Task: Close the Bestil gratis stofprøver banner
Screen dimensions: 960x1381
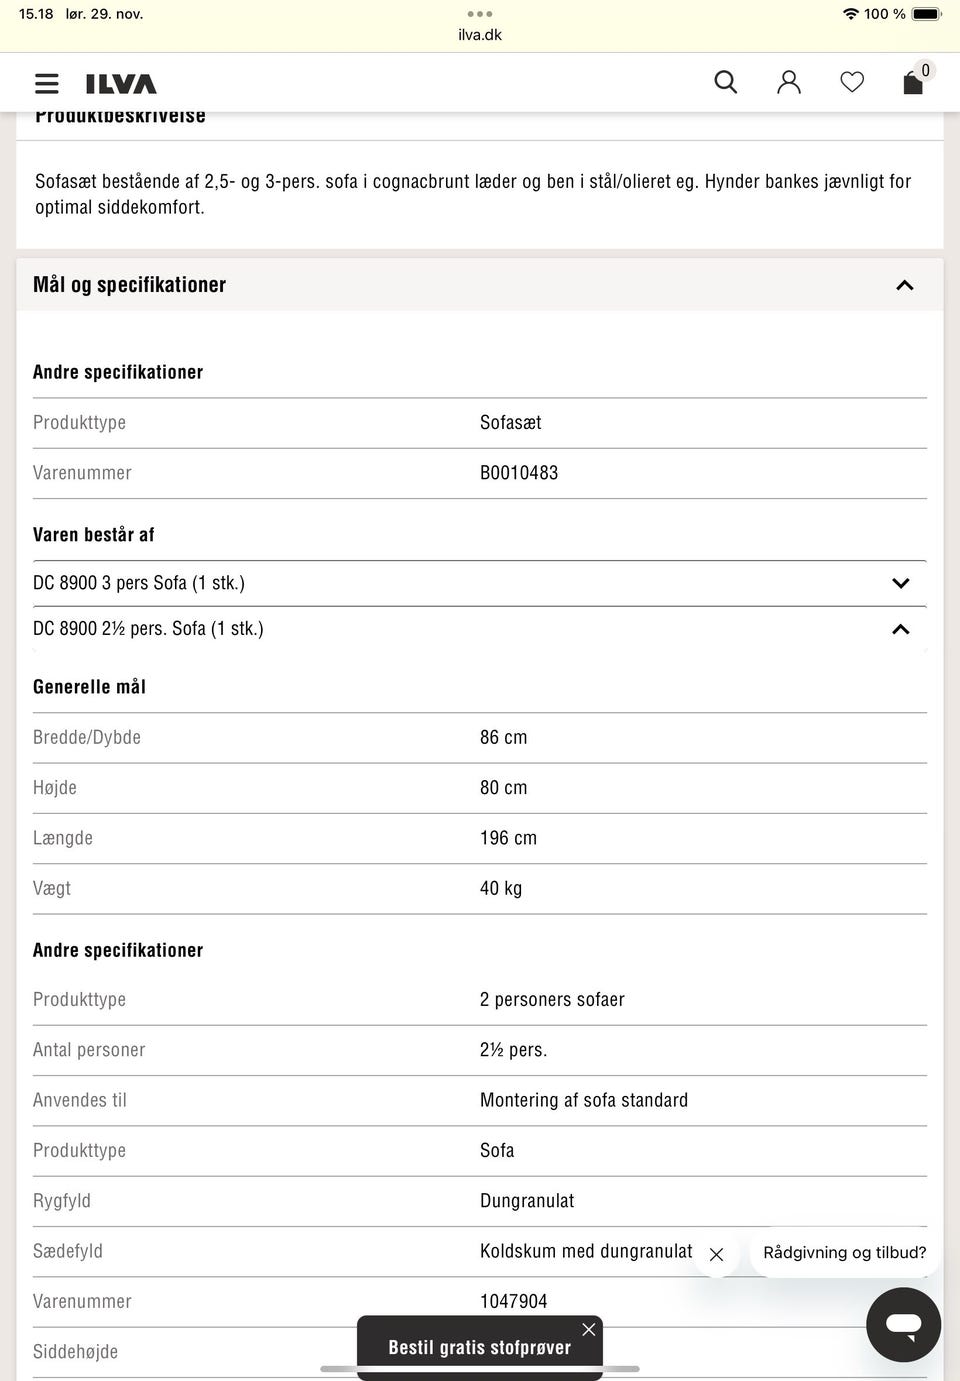Action: click(x=589, y=1329)
